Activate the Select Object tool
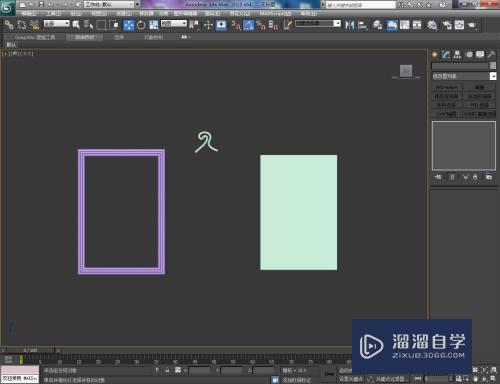 [x=76, y=24]
